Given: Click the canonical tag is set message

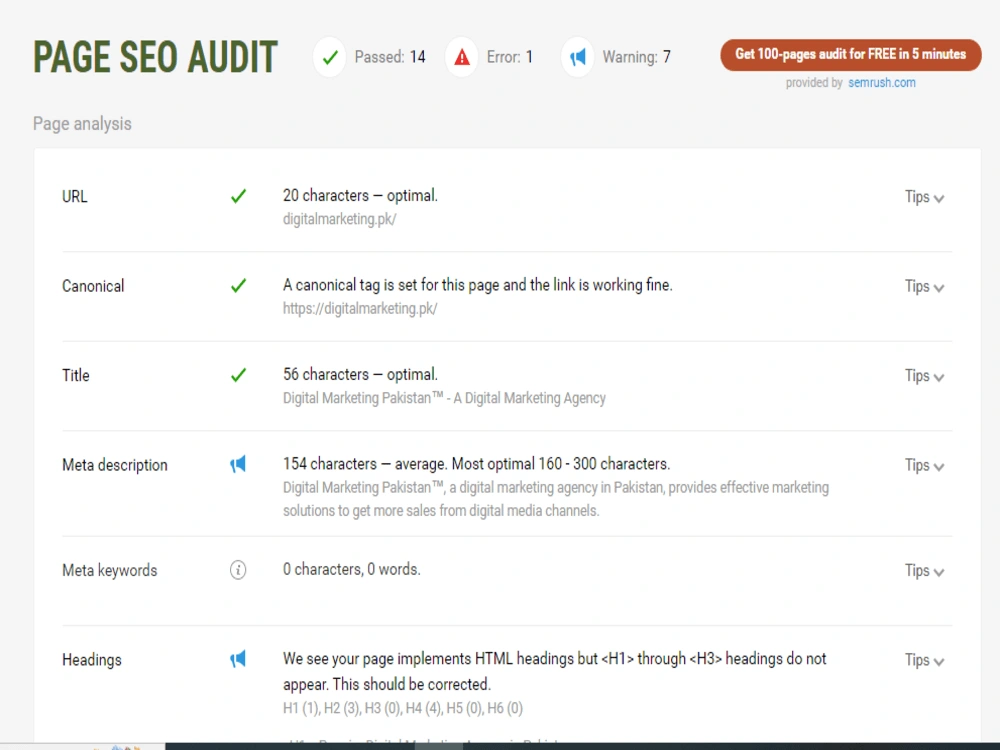Looking at the screenshot, I should tap(478, 285).
